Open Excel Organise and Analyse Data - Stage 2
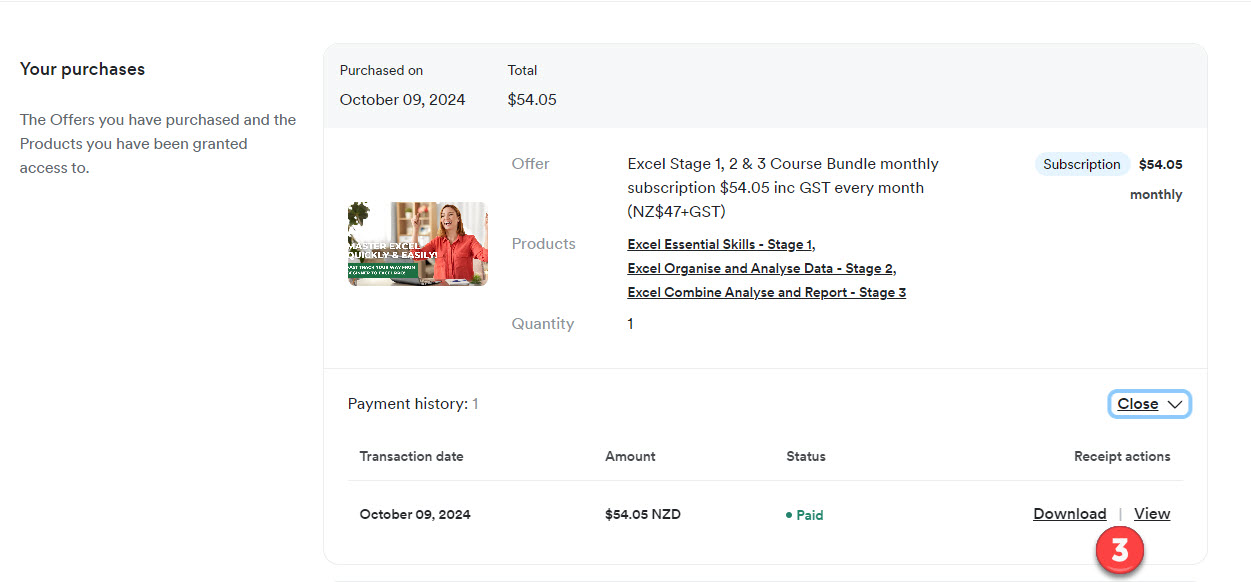The image size is (1251, 582). [761, 269]
